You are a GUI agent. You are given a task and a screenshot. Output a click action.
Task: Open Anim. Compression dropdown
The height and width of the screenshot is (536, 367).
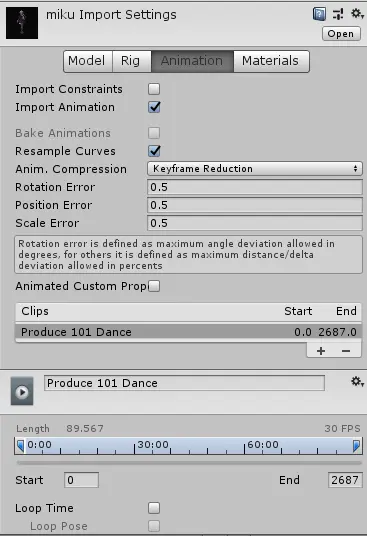pyautogui.click(x=255, y=169)
